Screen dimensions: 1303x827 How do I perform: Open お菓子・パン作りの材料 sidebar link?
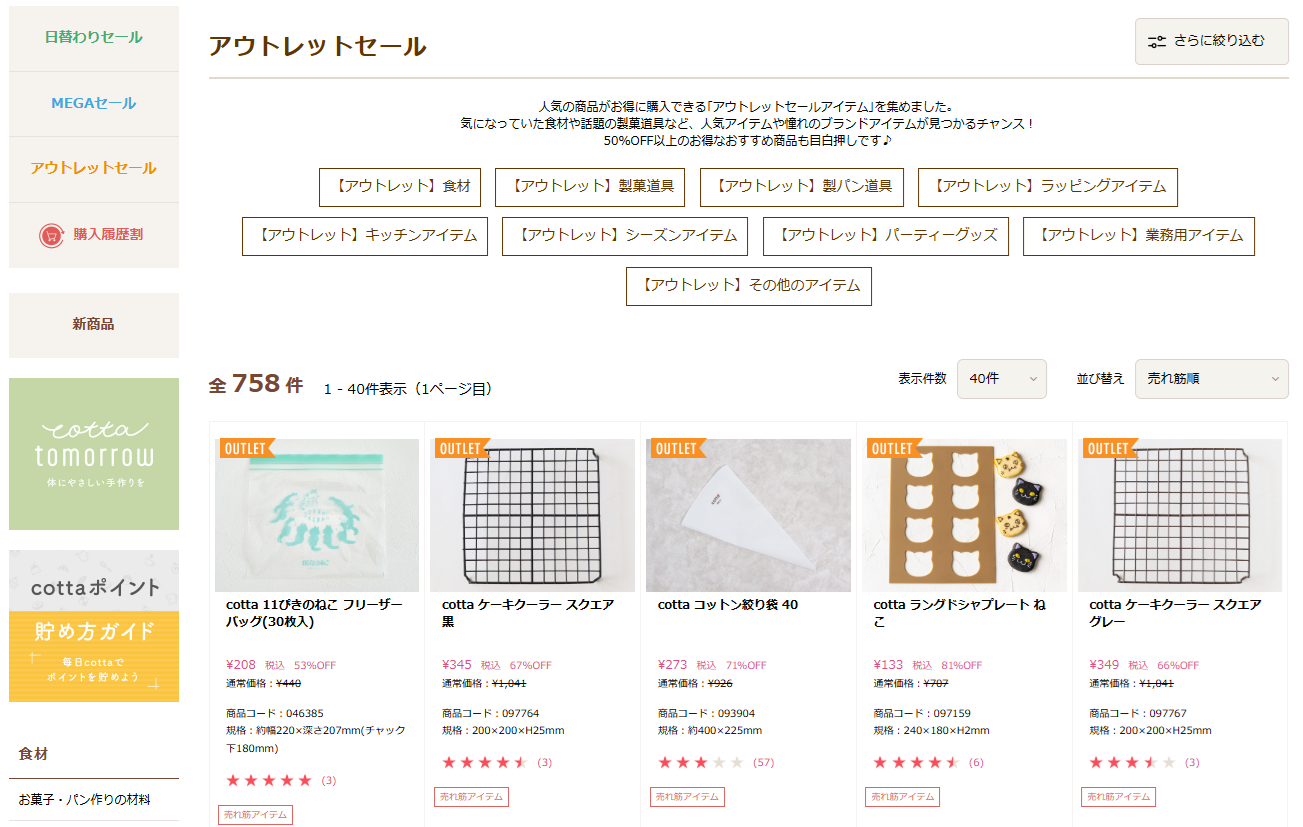85,800
